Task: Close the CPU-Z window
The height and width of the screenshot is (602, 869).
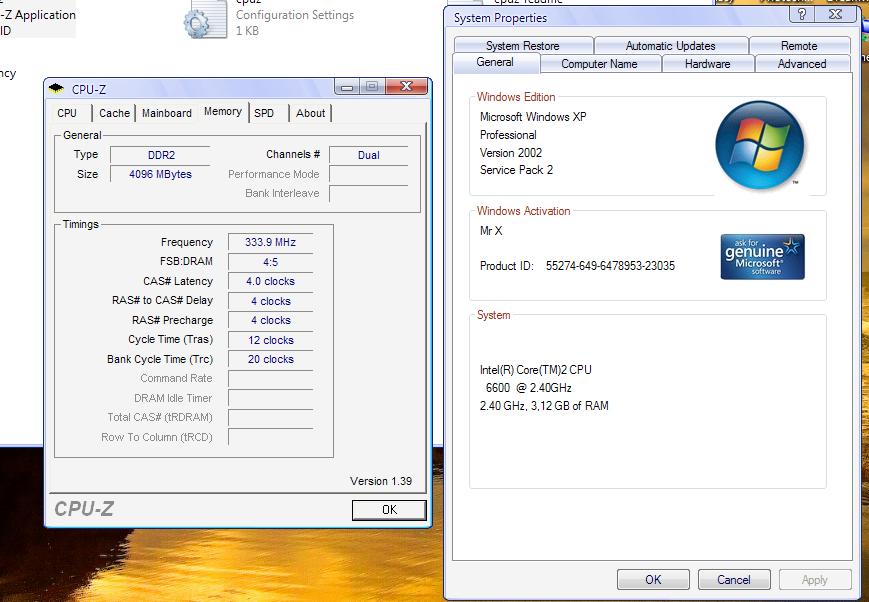Action: [406, 86]
